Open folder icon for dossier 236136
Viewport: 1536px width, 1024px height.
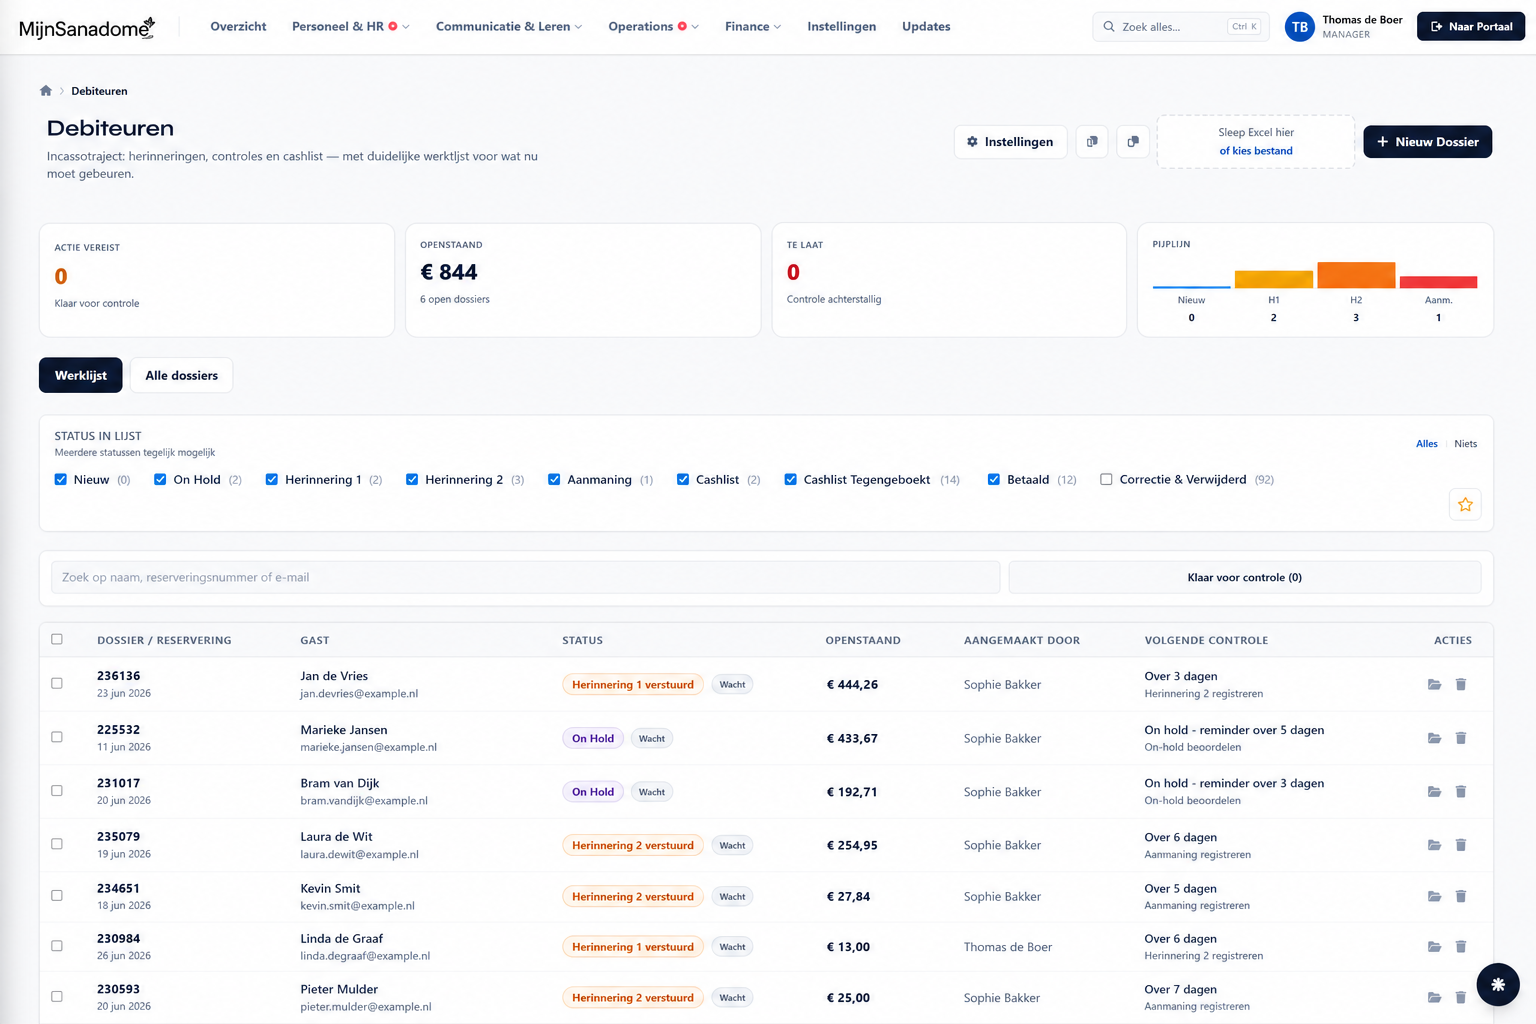1434,685
